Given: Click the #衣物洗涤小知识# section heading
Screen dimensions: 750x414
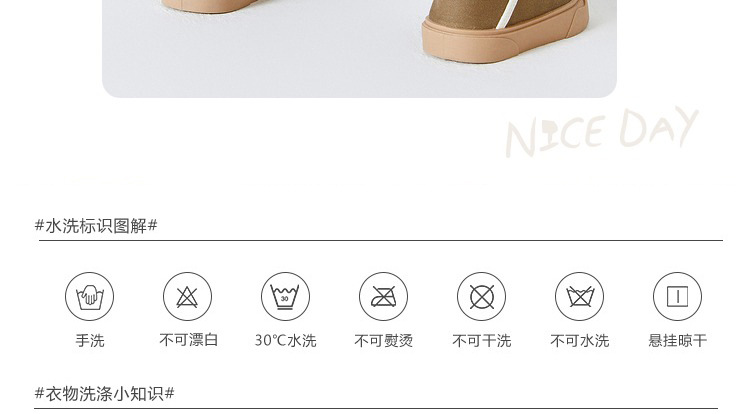Looking at the screenshot, I should [105, 394].
